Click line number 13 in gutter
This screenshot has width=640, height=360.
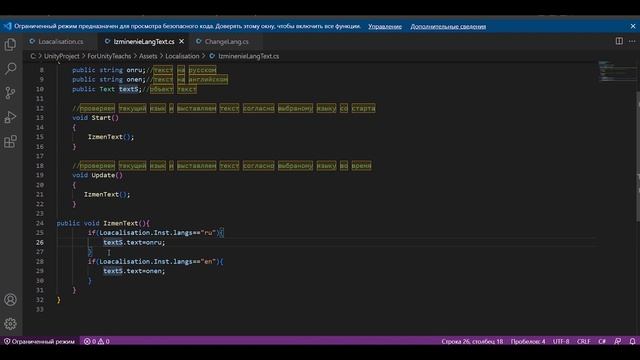coord(40,118)
